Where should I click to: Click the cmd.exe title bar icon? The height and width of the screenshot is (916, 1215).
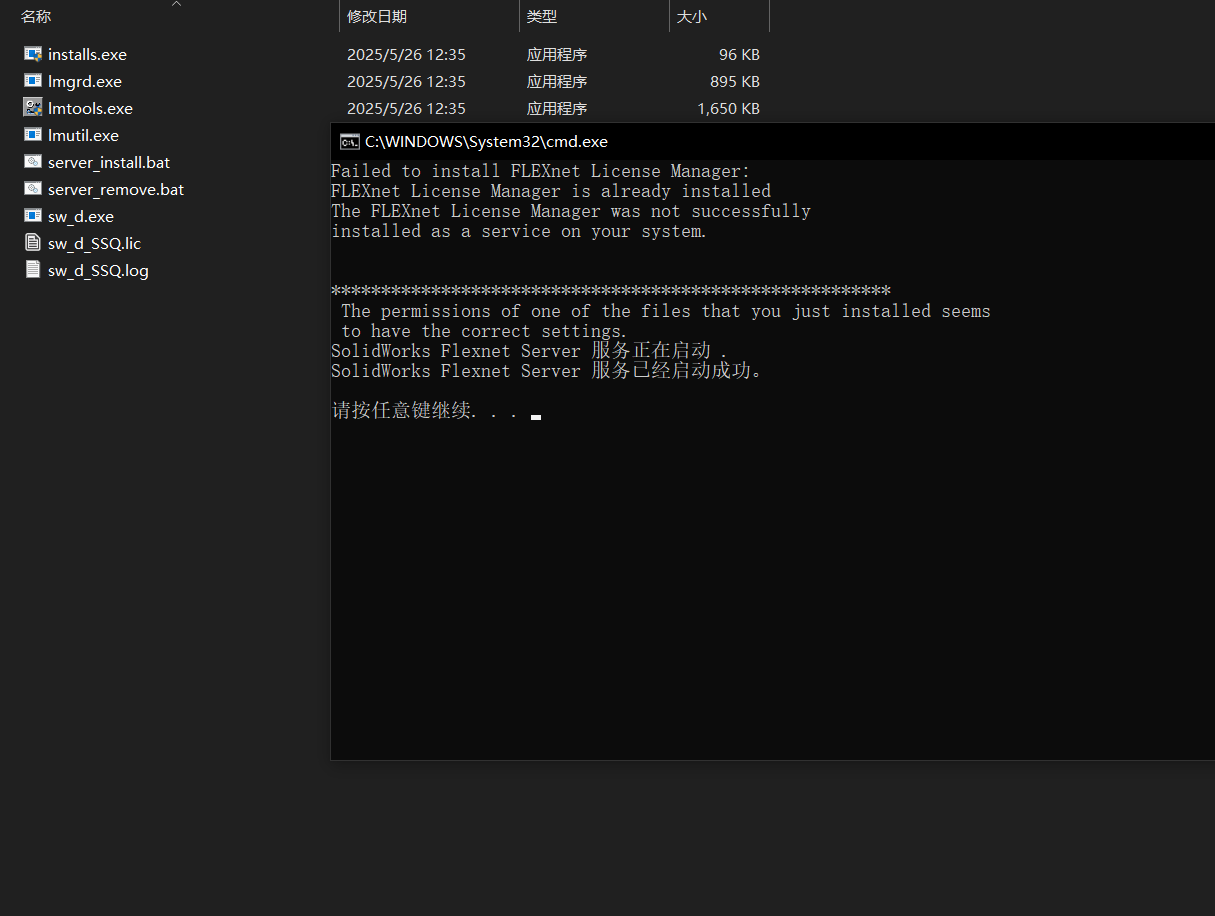[x=350, y=142]
